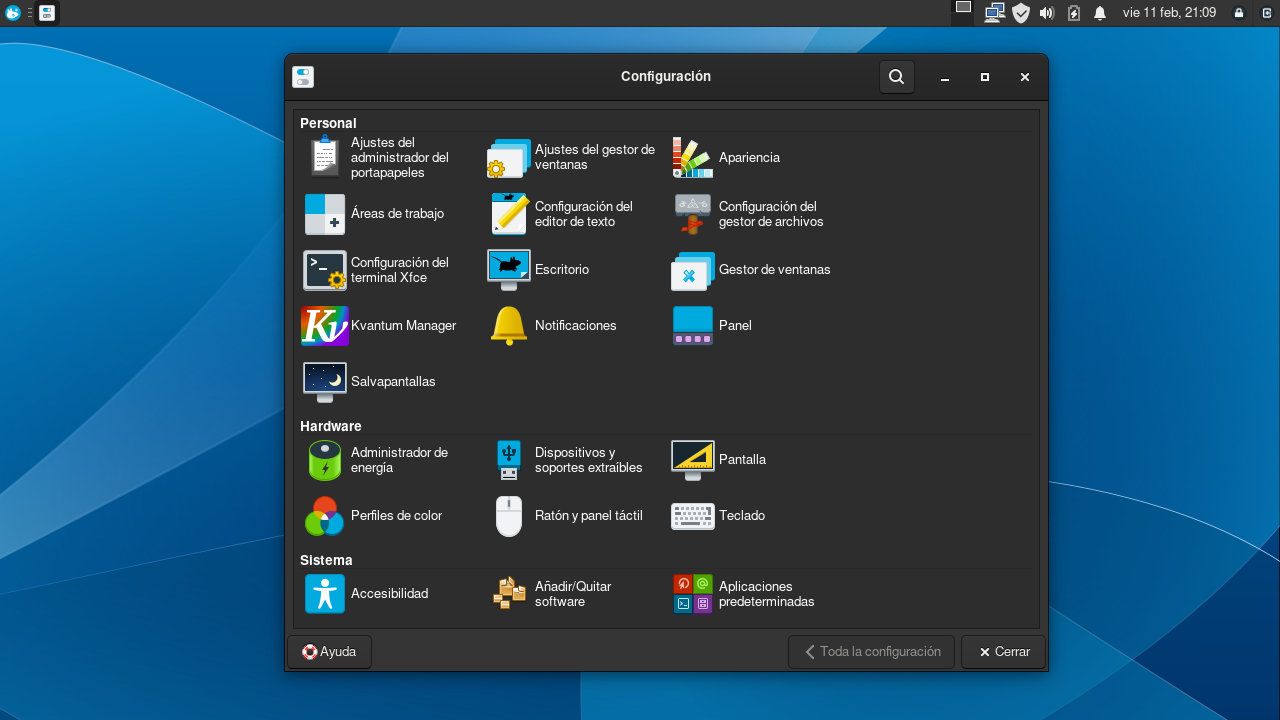Click the Hardware section heading
This screenshot has width=1280, height=720.
(331, 426)
